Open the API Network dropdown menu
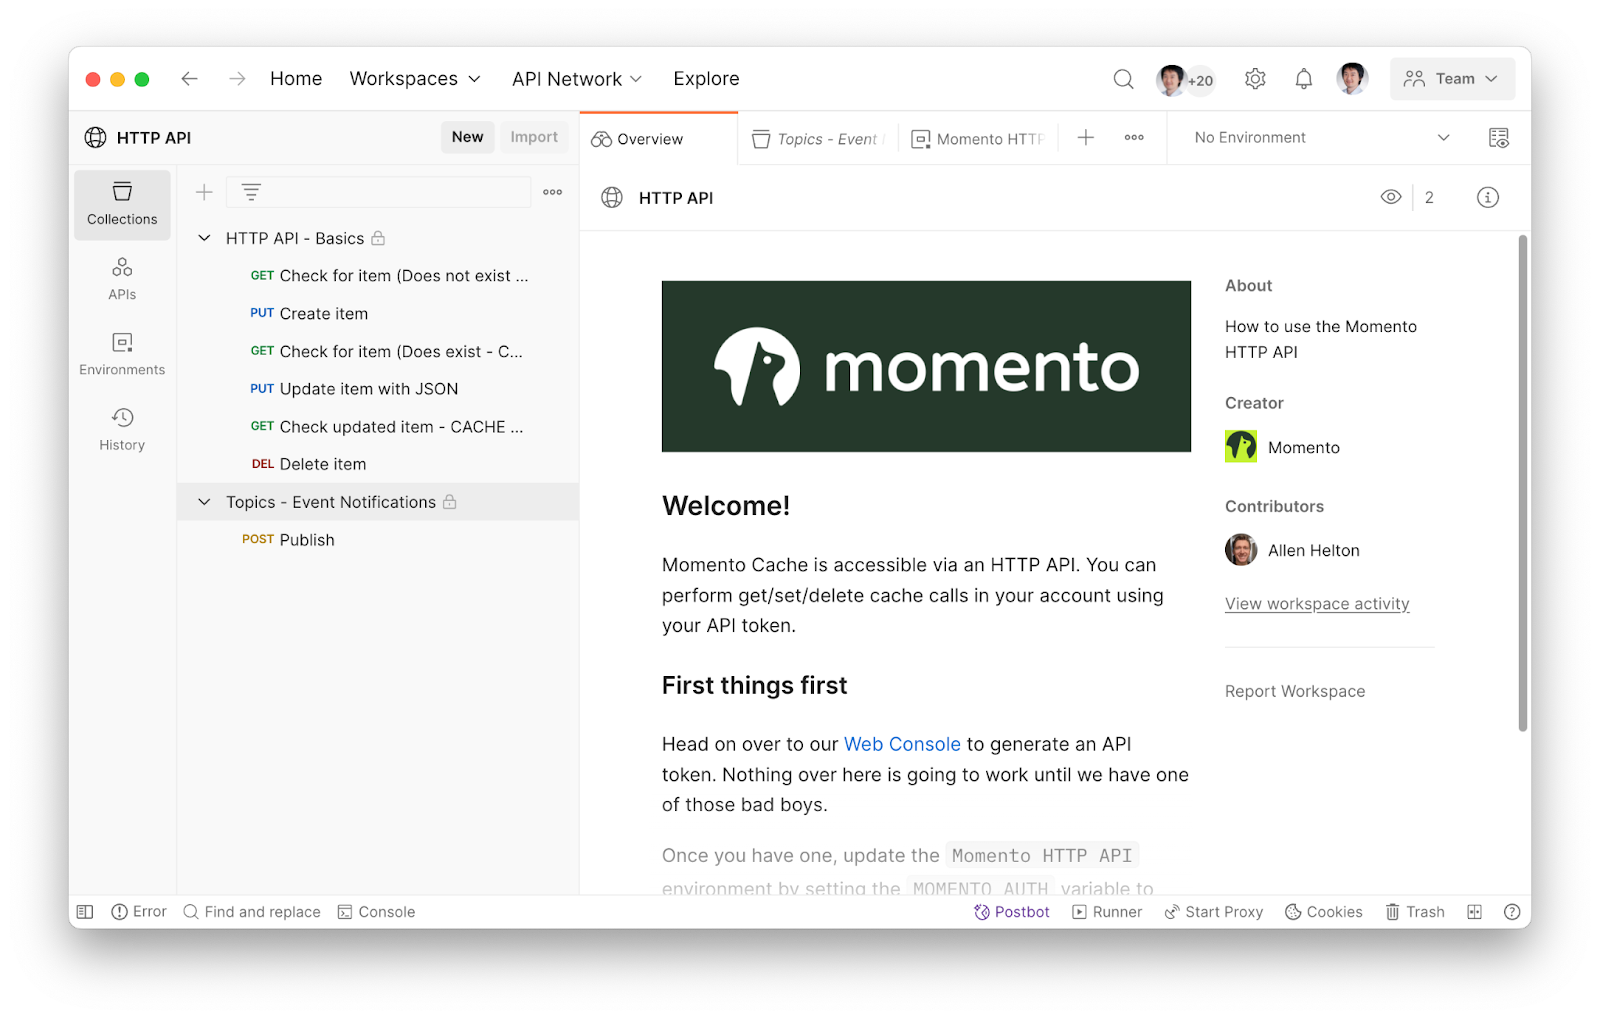1600x1019 pixels. pyautogui.click(x=577, y=79)
